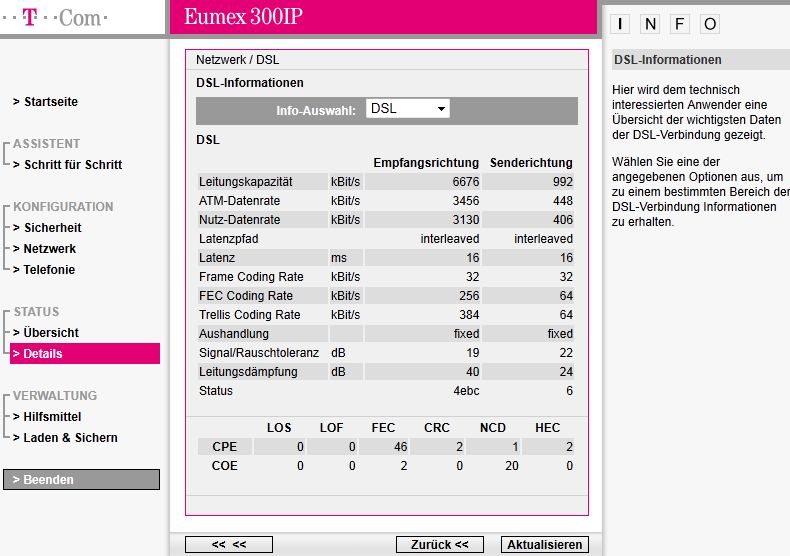
Task: Click the Nutz-Datenrate row label
Action: pyautogui.click(x=239, y=220)
